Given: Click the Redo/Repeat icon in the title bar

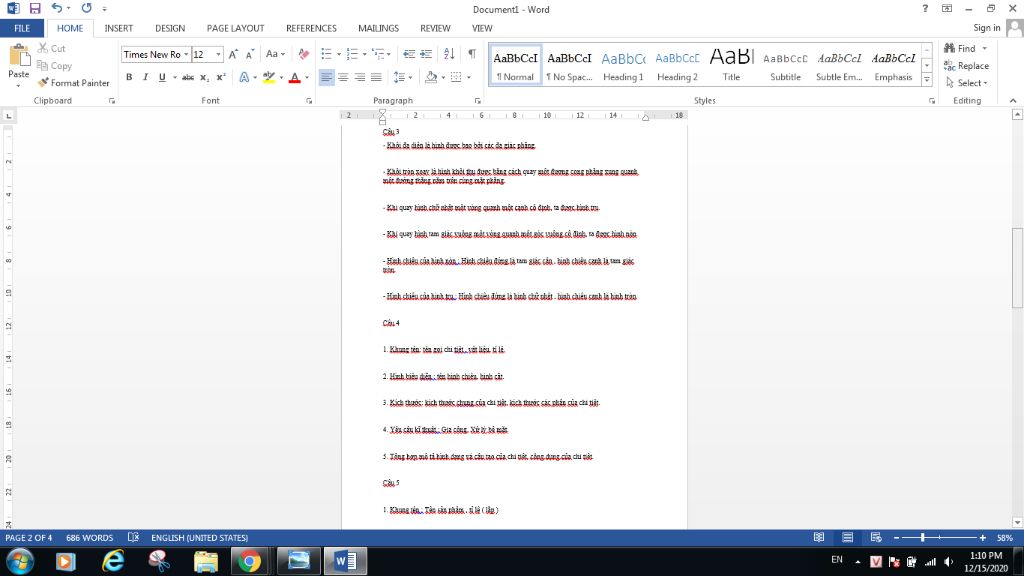Looking at the screenshot, I should (86, 8).
